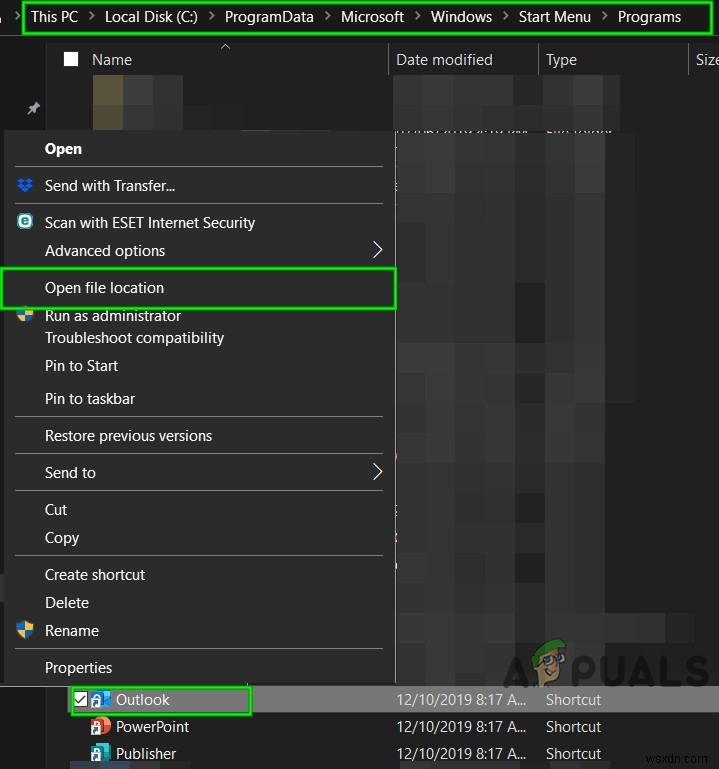This screenshot has width=719, height=769.
Task: Select the Publisher file name
Action: pyautogui.click(x=146, y=753)
